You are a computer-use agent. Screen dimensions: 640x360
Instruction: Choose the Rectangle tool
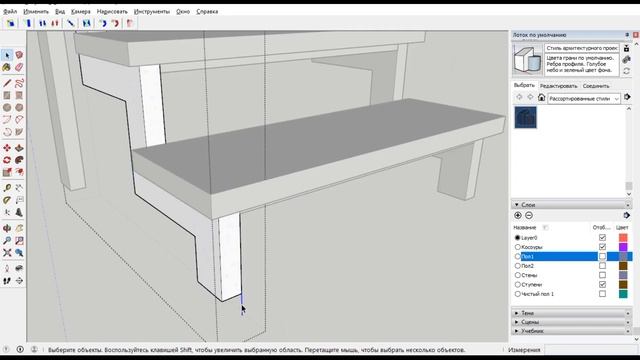[7, 96]
